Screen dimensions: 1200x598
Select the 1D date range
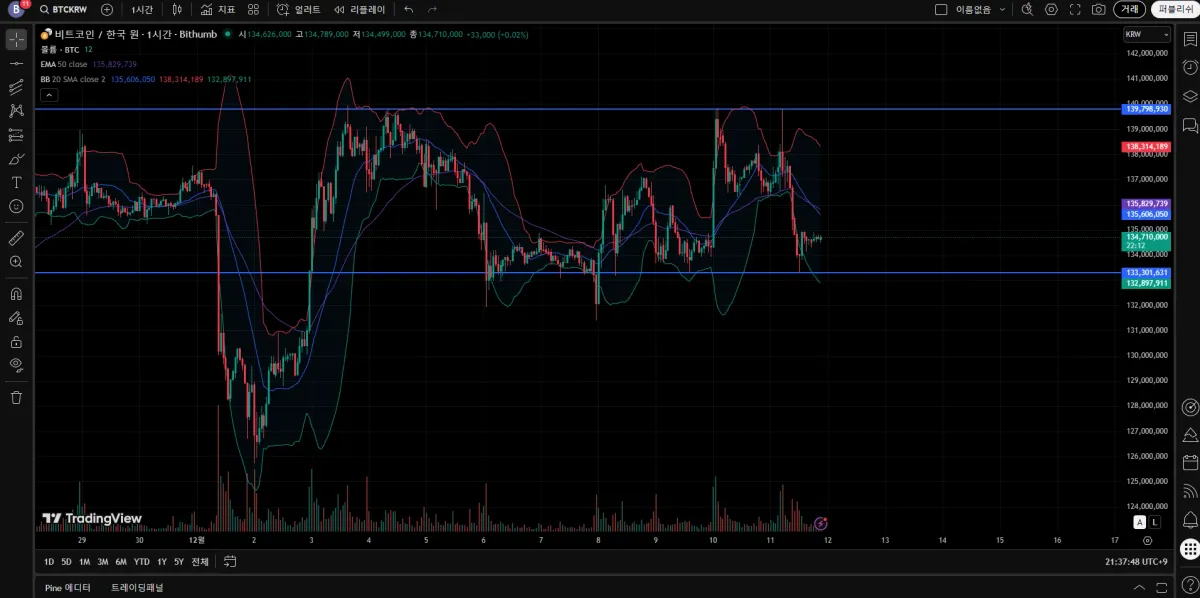(49, 561)
